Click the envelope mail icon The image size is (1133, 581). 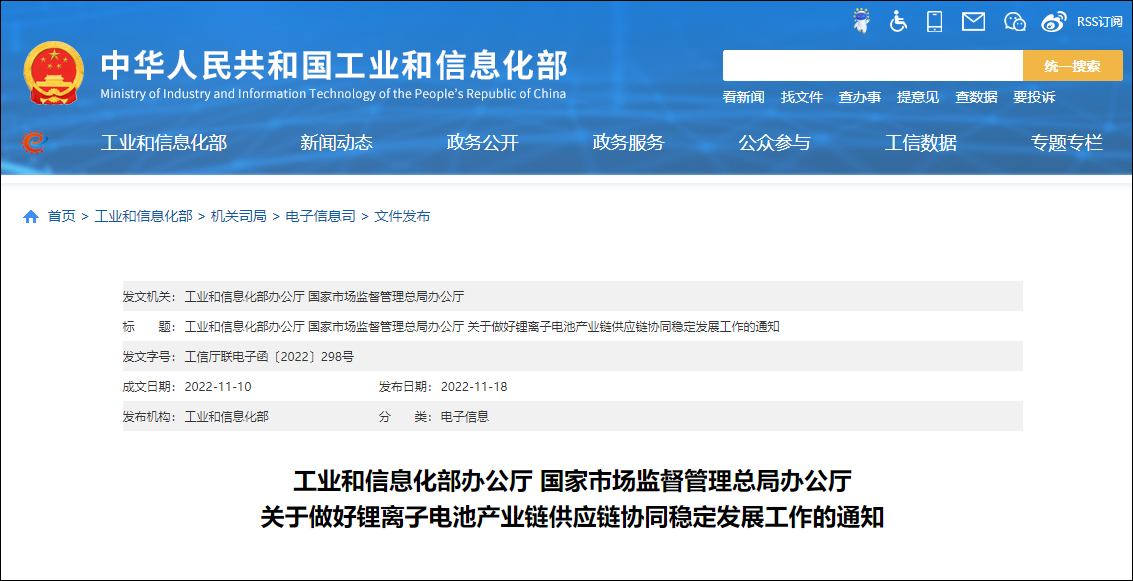click(973, 22)
